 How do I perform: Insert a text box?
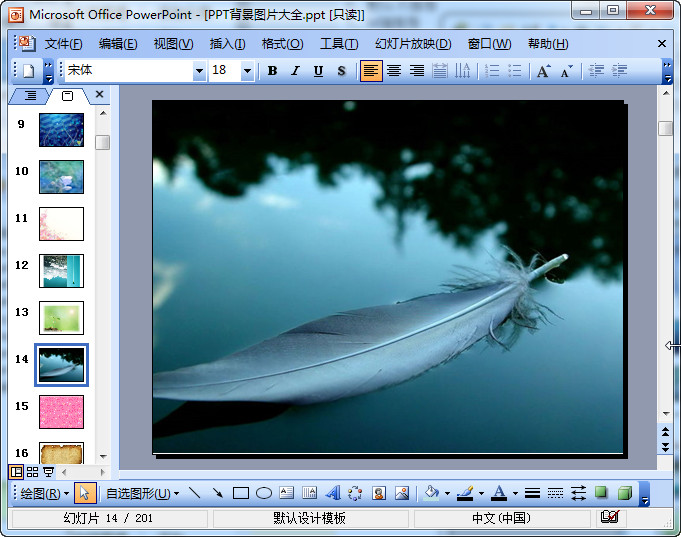tap(287, 493)
